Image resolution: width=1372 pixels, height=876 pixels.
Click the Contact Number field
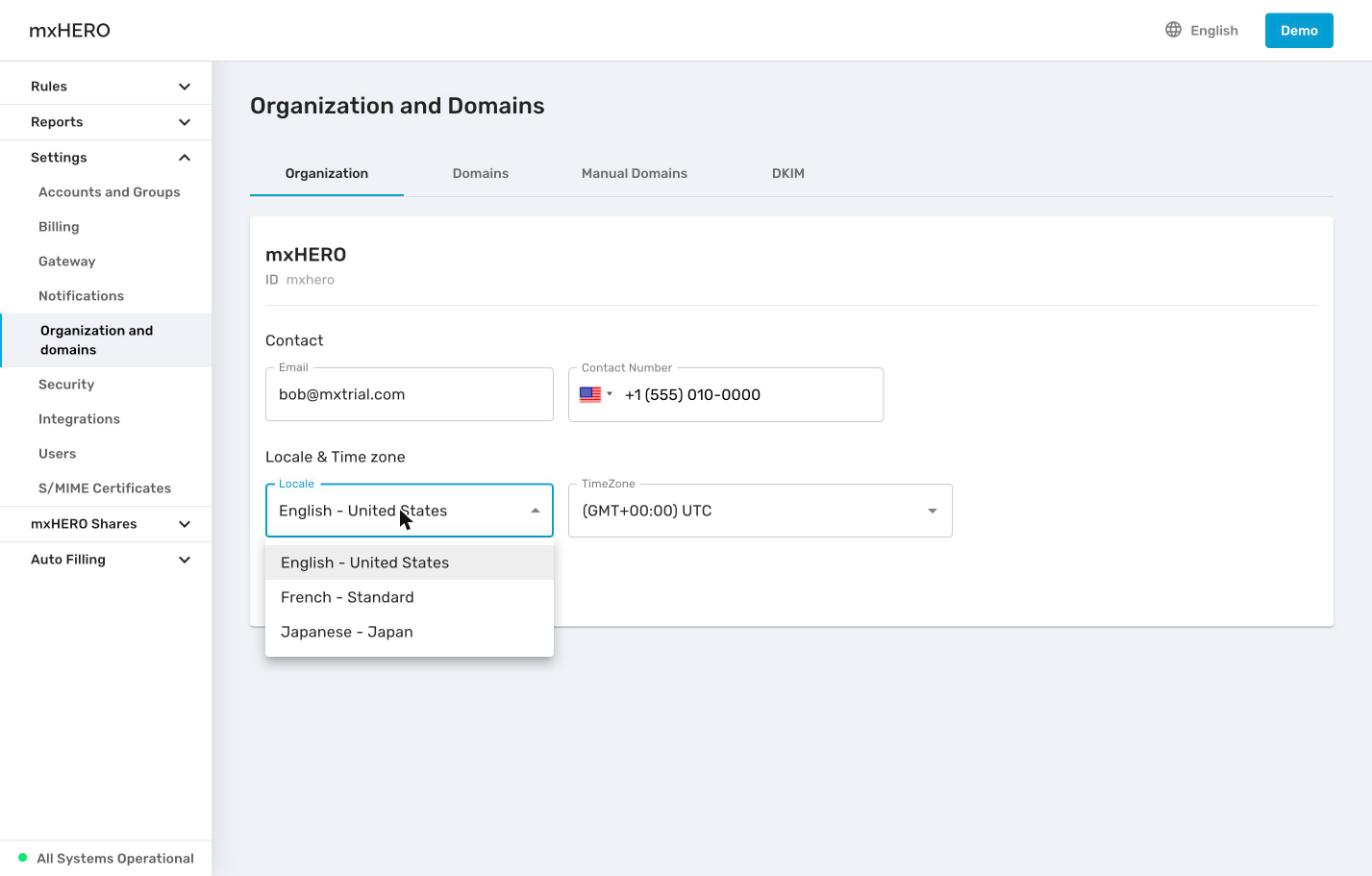point(726,394)
